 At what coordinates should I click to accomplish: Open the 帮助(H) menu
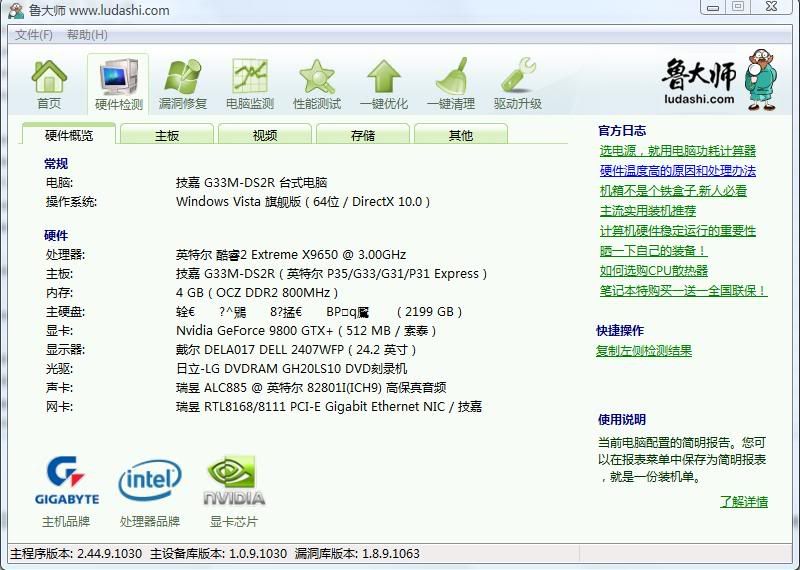tap(87, 35)
